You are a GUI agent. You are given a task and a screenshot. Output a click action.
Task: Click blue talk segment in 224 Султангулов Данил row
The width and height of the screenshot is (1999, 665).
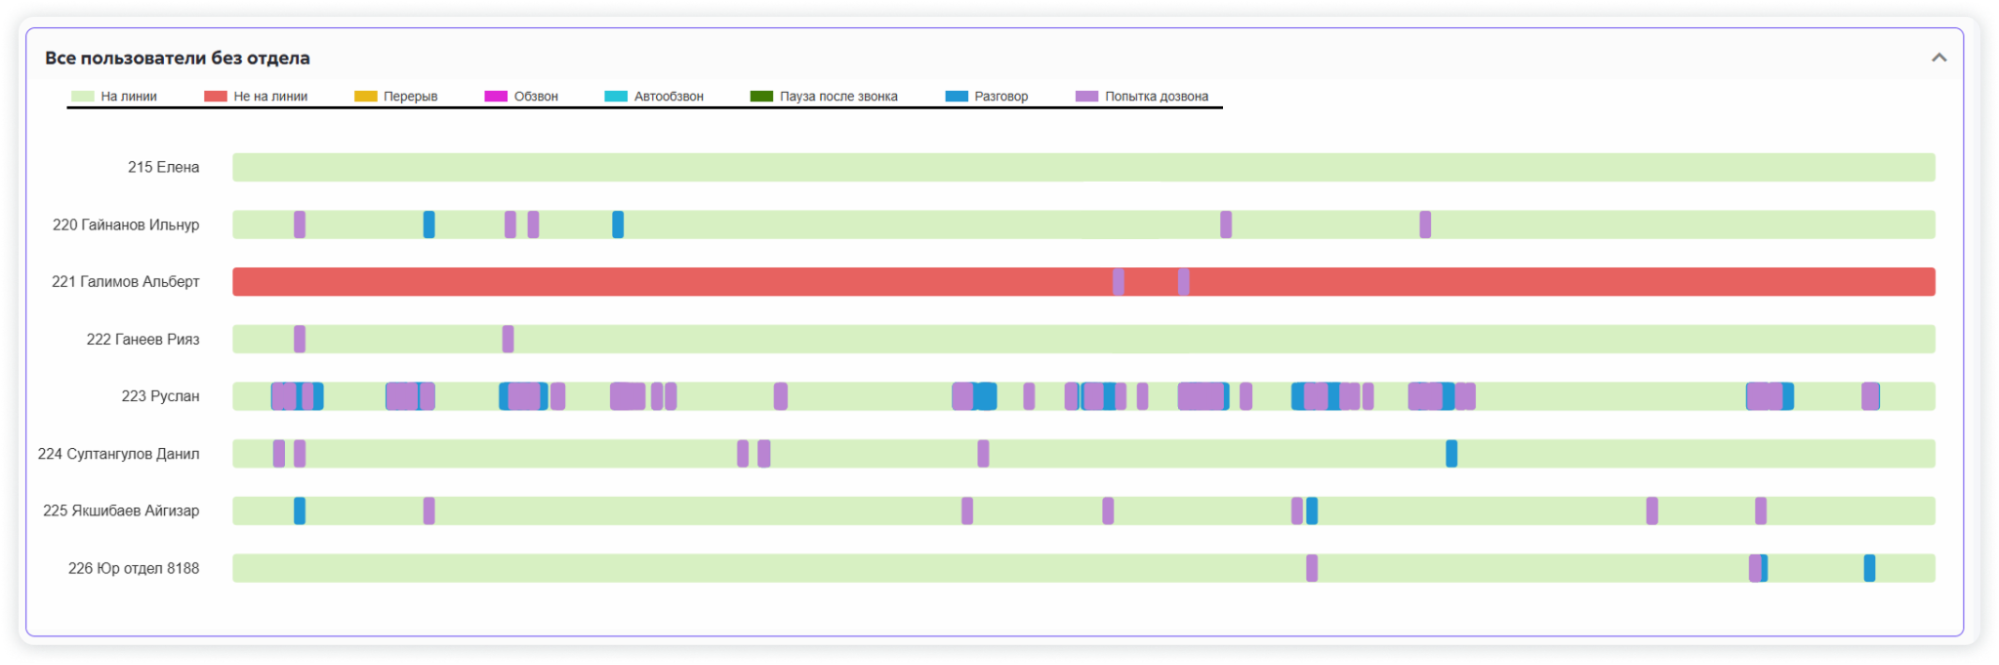click(x=1451, y=454)
